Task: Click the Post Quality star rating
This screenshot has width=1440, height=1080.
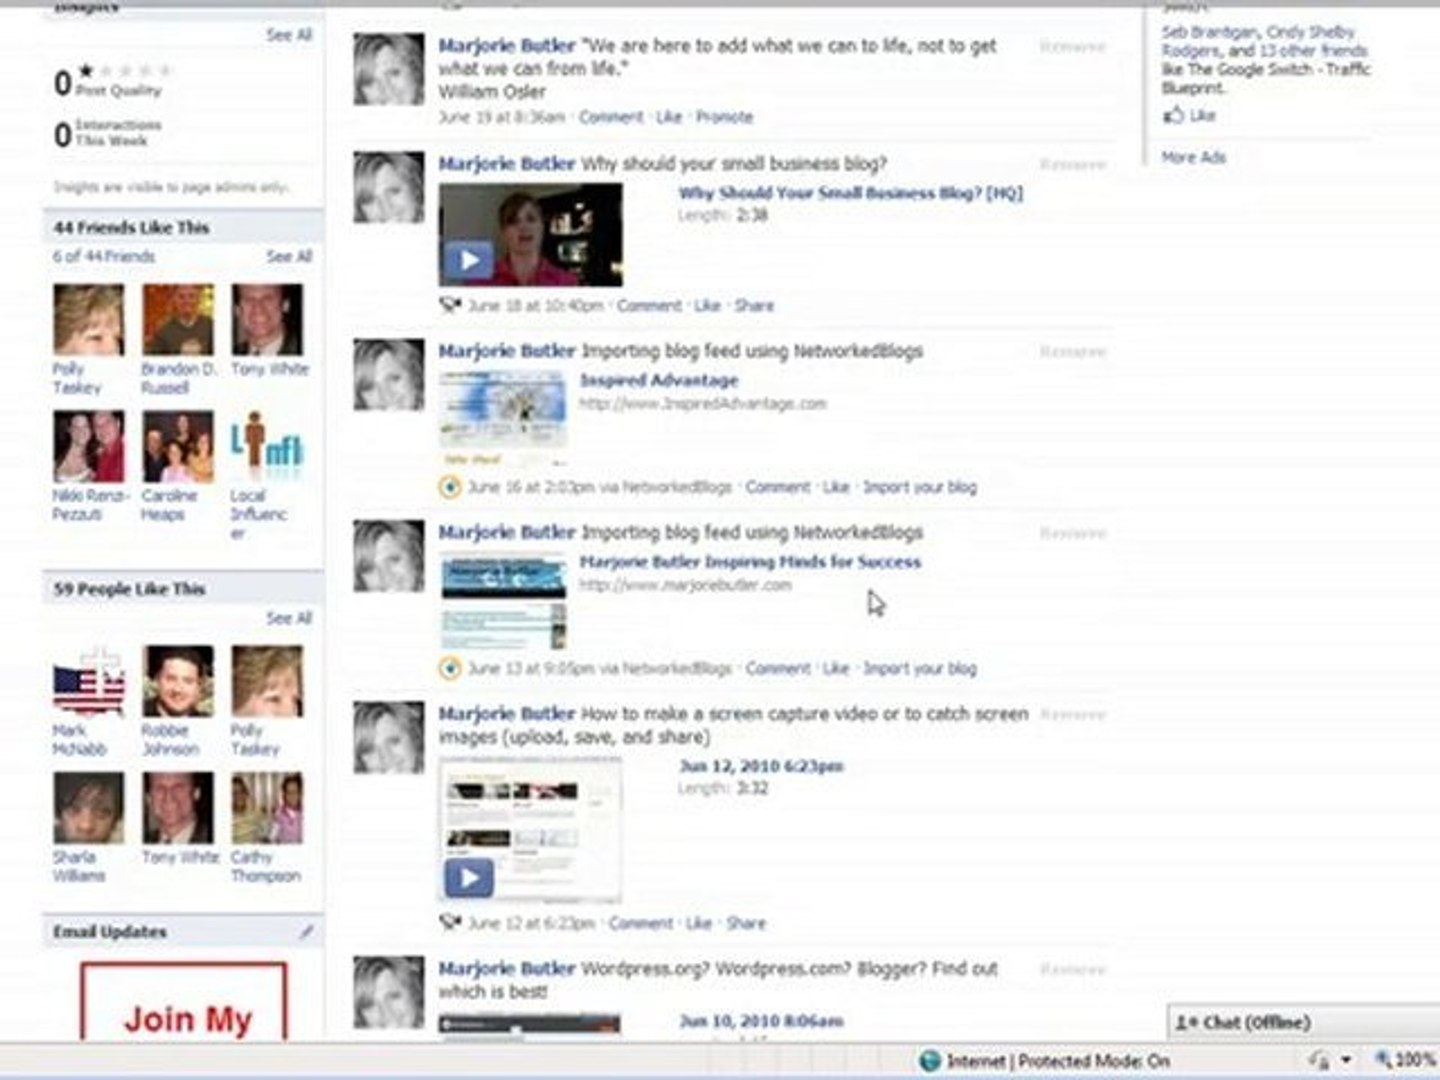Action: (125, 70)
